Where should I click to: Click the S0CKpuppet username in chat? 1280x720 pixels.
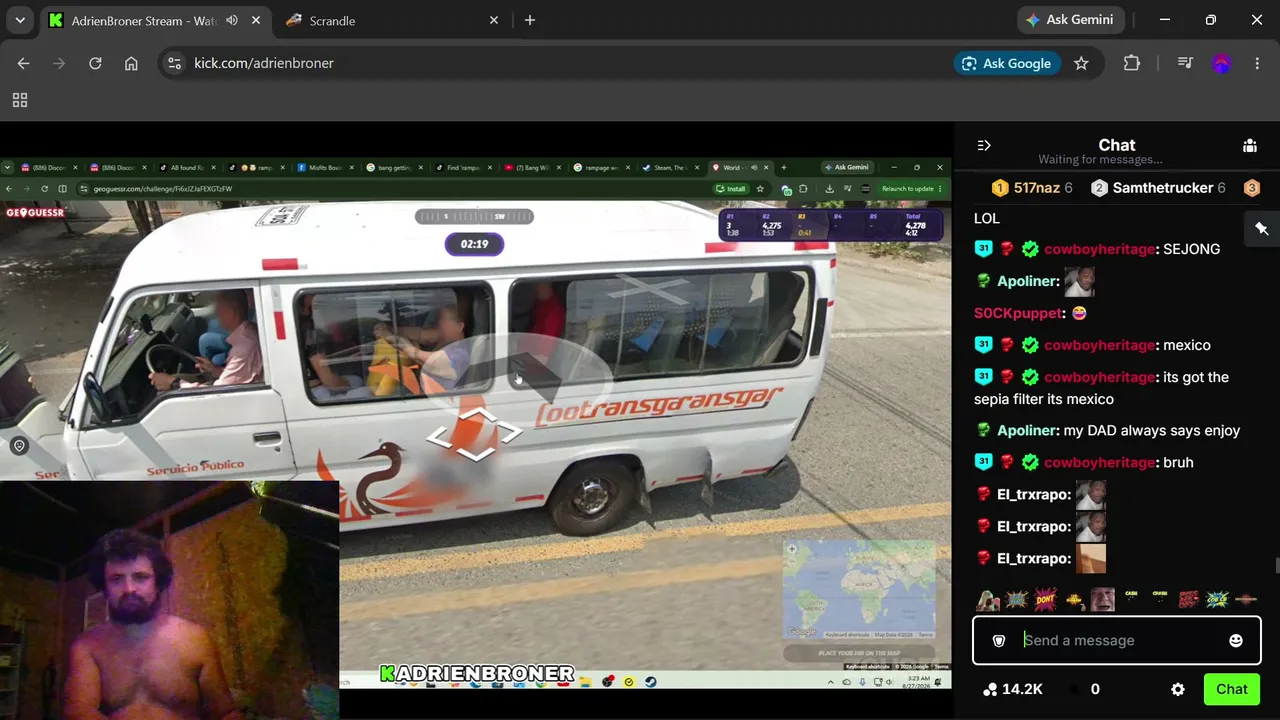tap(1018, 313)
